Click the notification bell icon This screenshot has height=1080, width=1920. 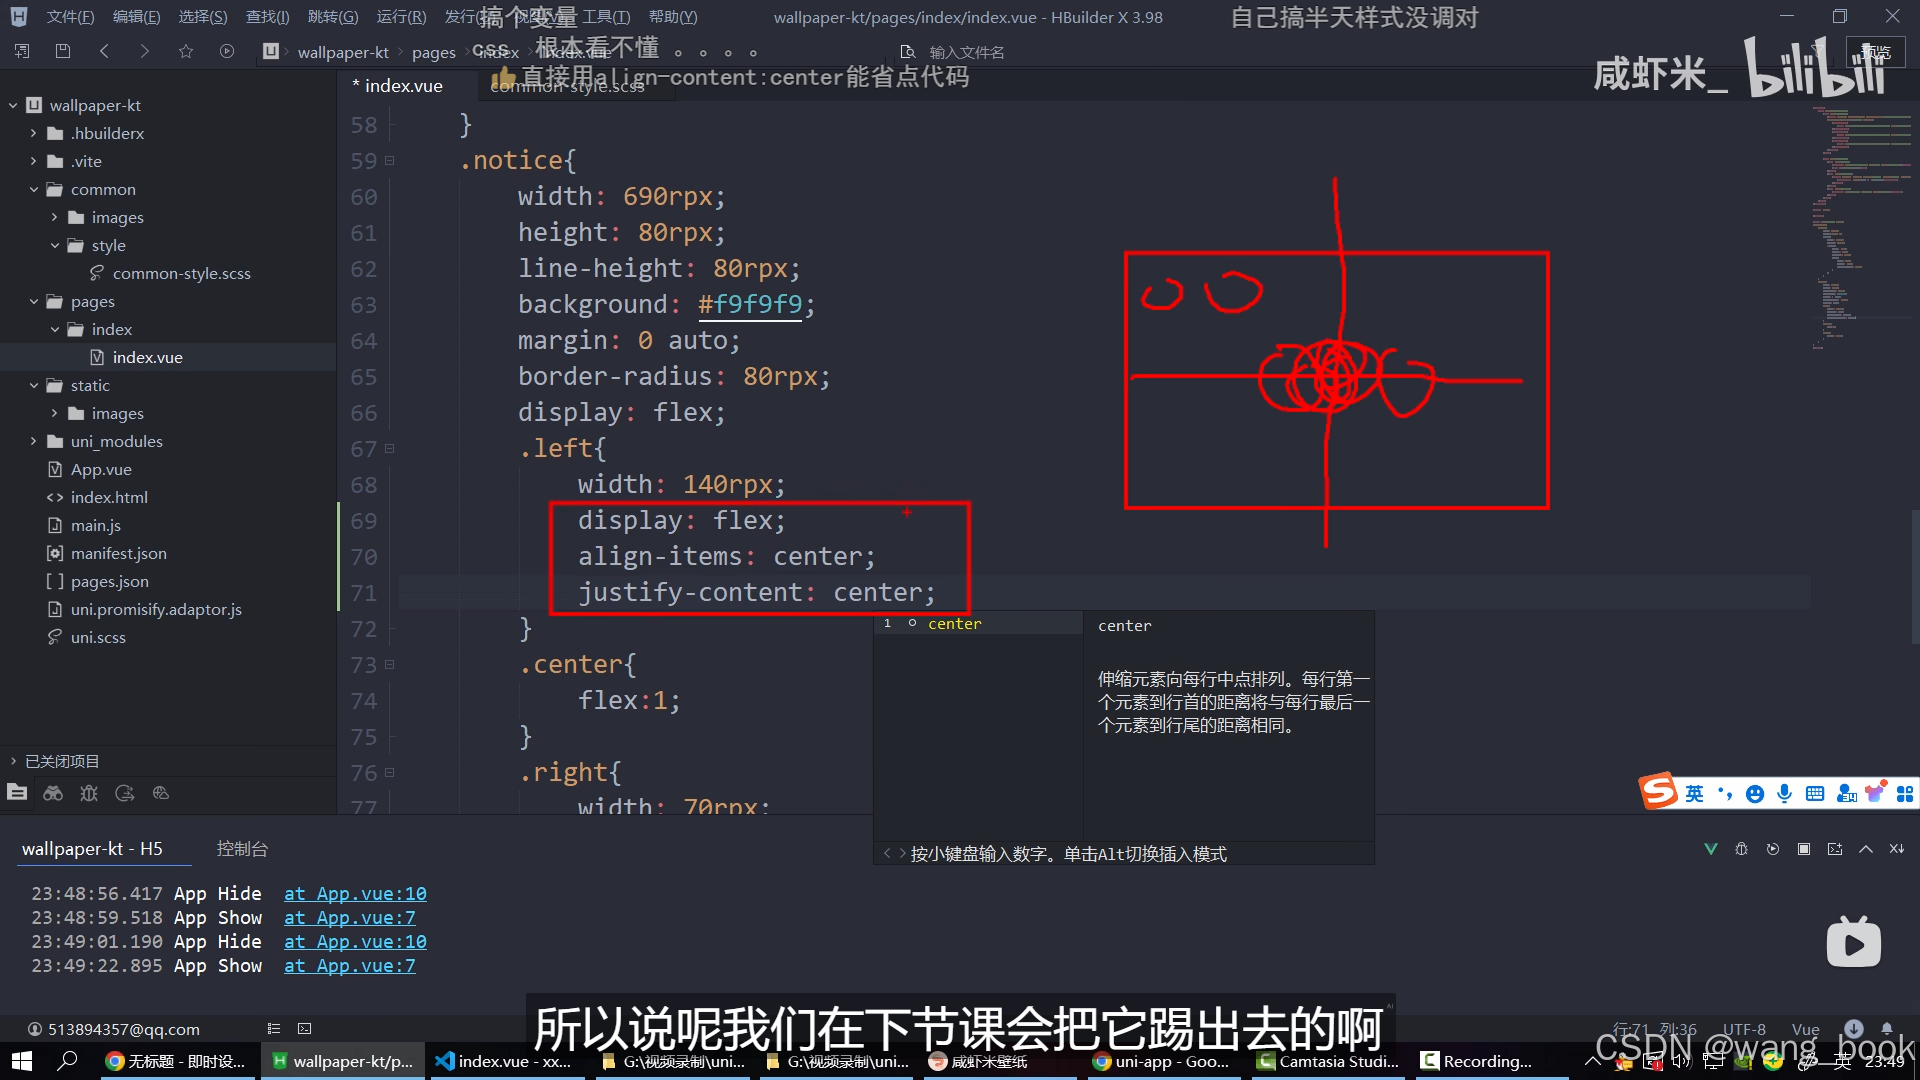tap(1887, 1028)
